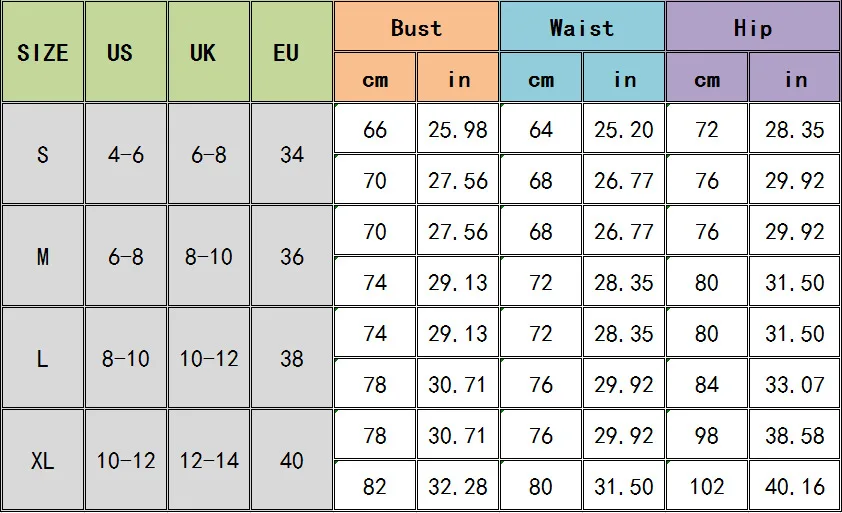Click the XL size row label
This screenshot has width=842, height=513.
point(42,461)
